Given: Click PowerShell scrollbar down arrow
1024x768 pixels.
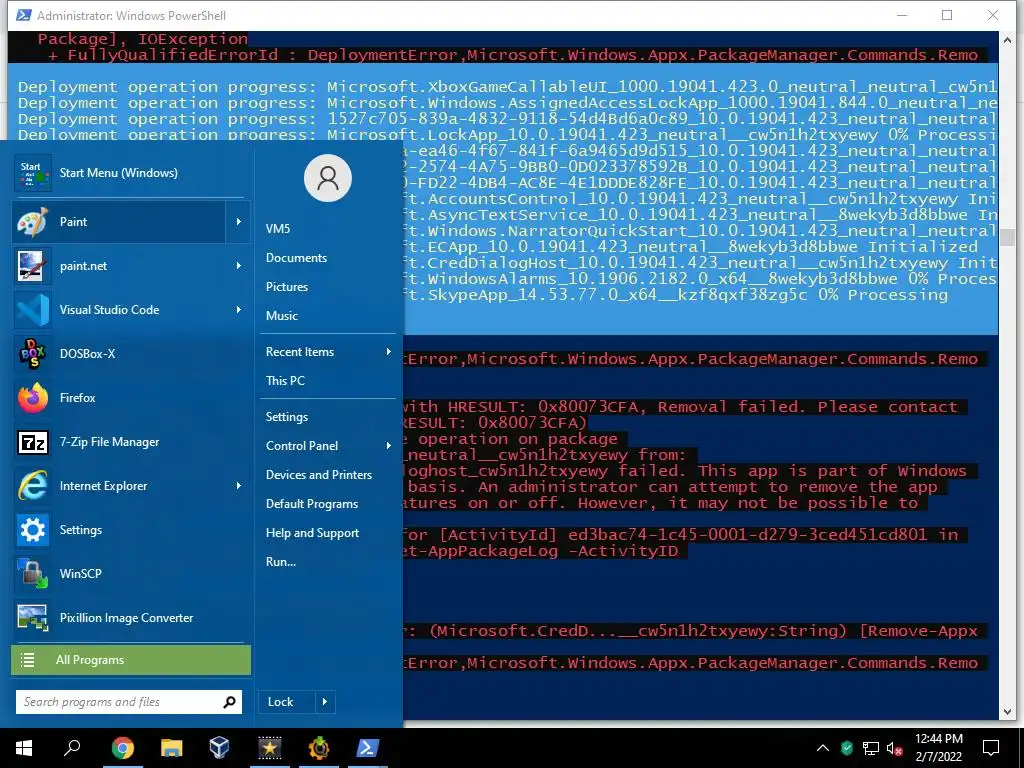Looking at the screenshot, I should coord(1006,712).
